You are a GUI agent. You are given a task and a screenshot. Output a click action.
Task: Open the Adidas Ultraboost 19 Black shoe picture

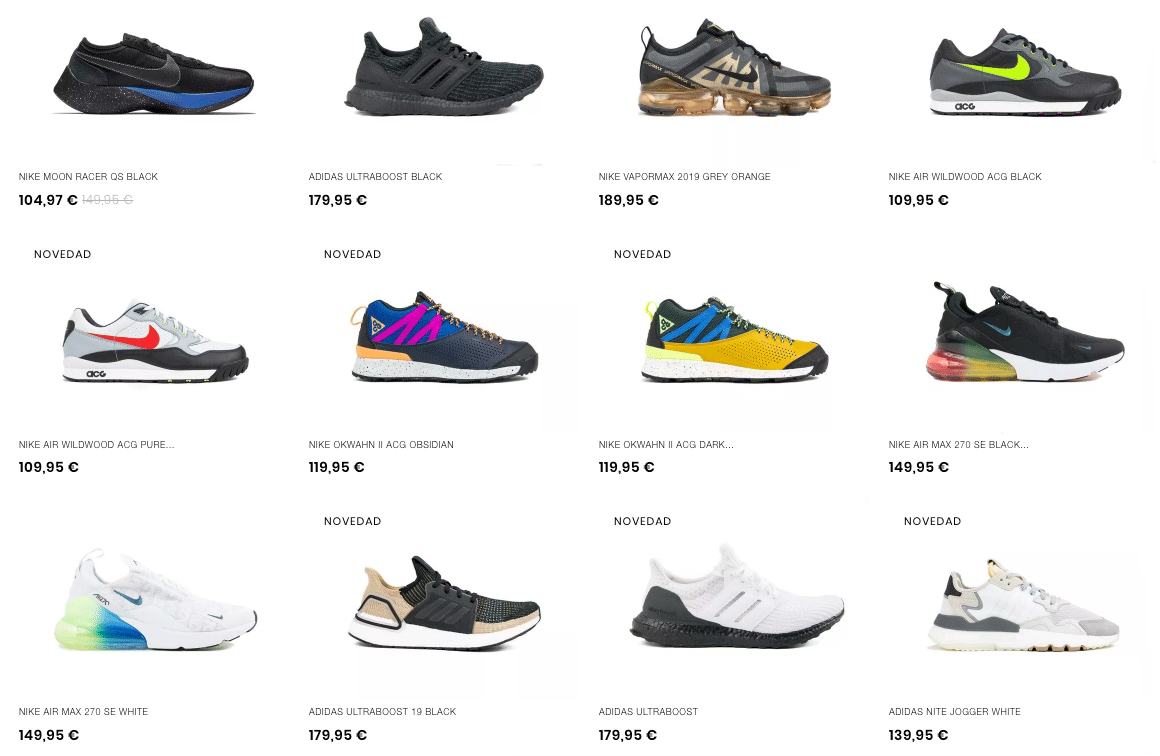[445, 603]
